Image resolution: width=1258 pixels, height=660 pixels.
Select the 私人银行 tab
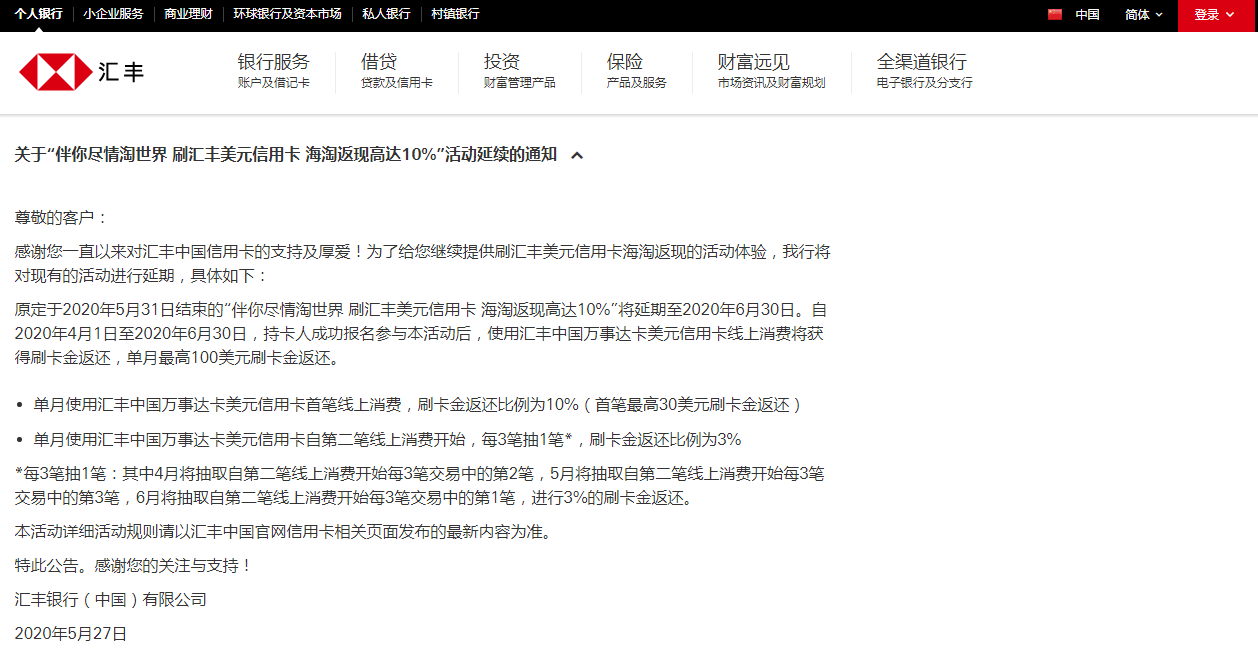[386, 14]
